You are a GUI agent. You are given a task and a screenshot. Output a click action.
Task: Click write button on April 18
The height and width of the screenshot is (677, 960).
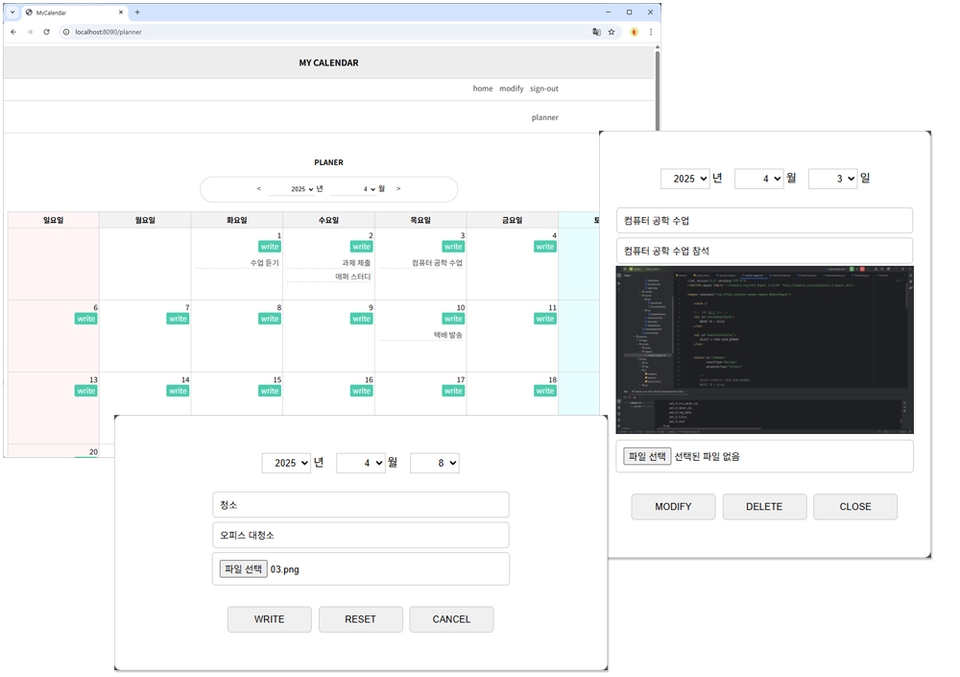545,391
